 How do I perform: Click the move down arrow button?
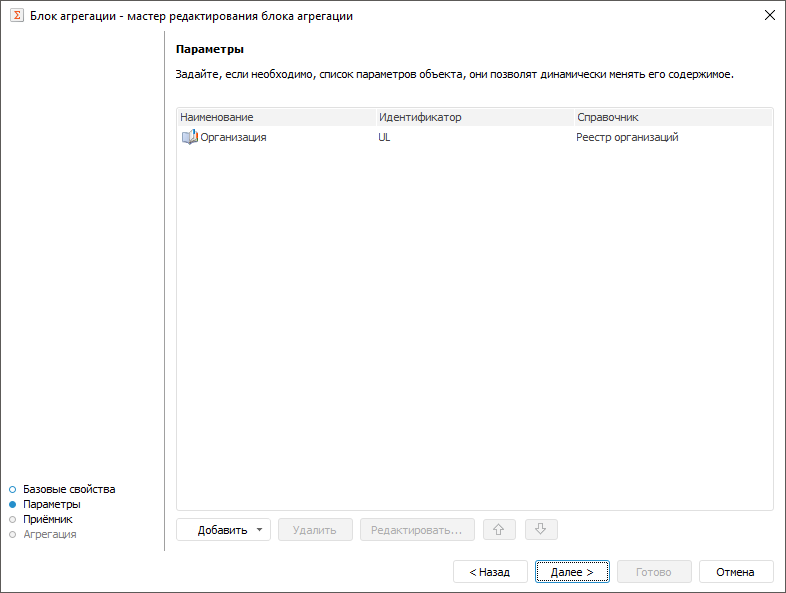(x=540, y=530)
